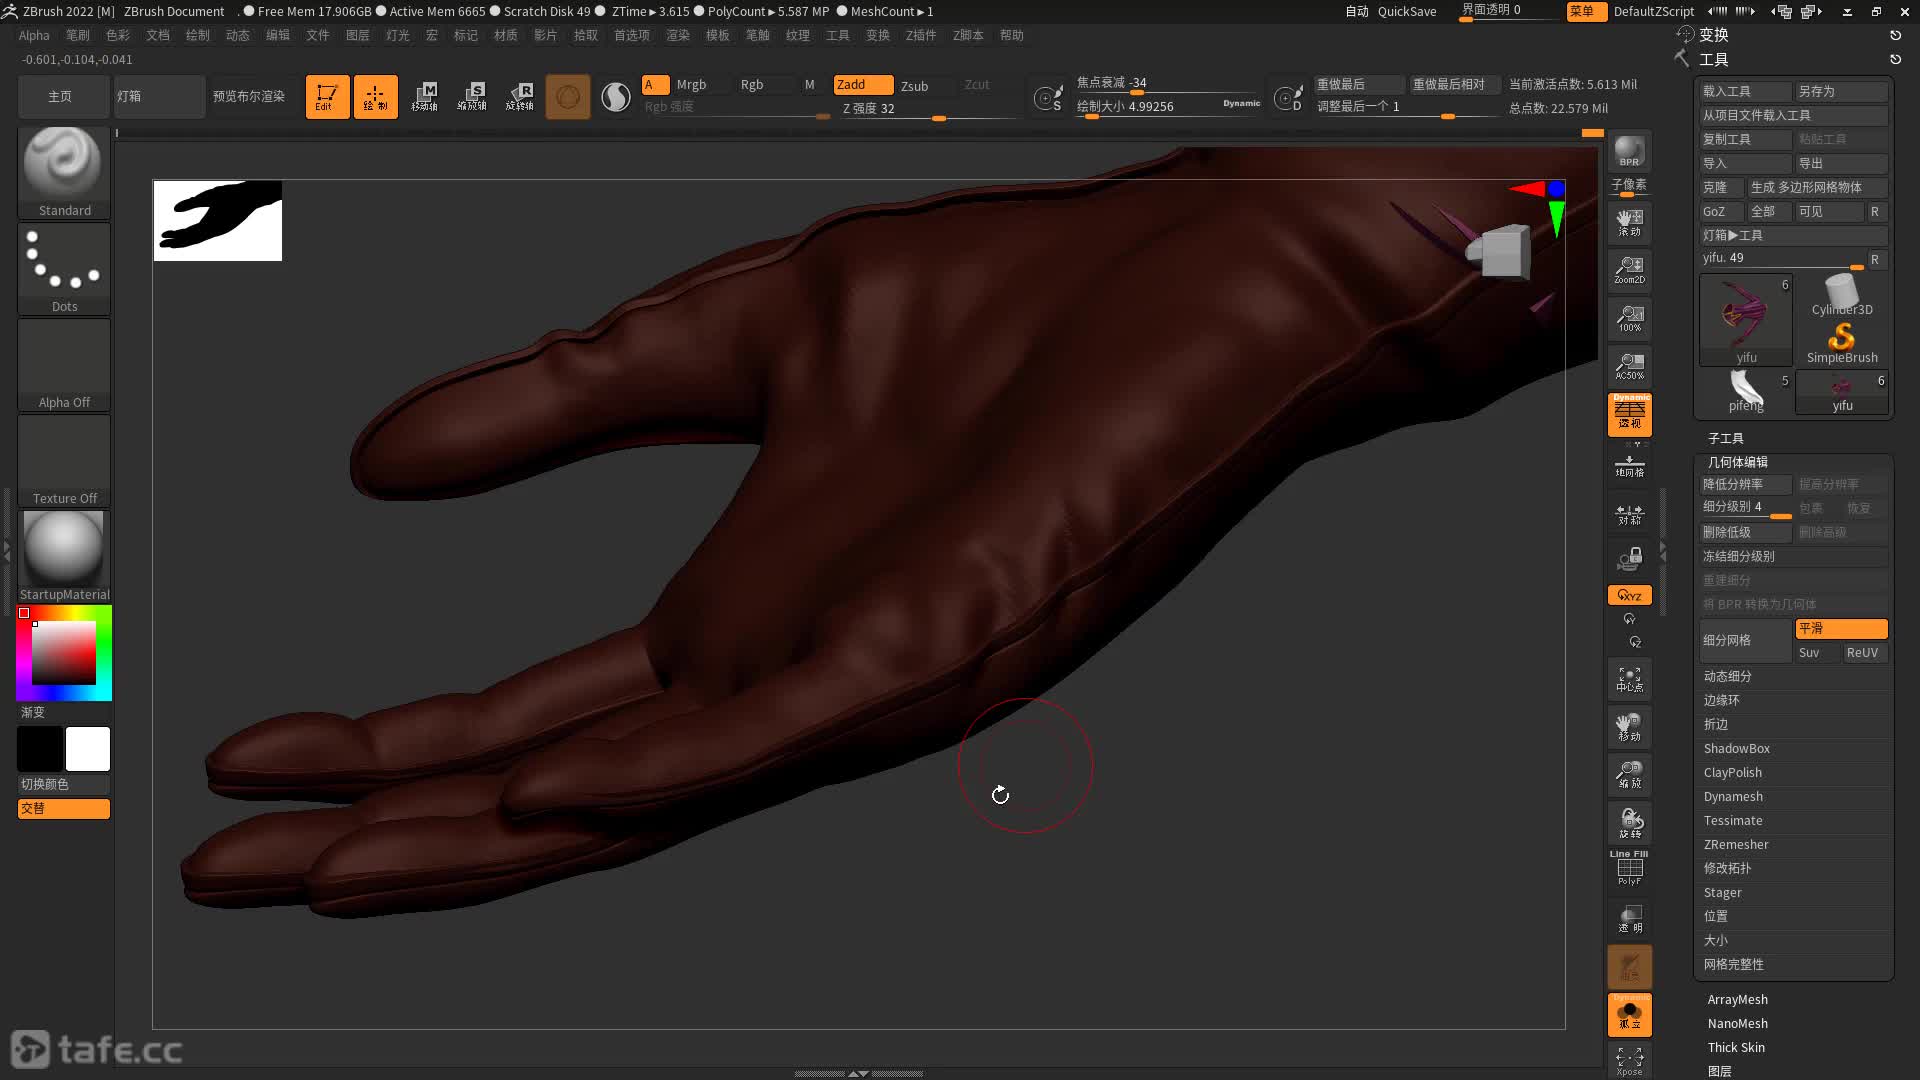The image size is (1920, 1080).
Task: Open the Alpha menu
Action: [34, 35]
